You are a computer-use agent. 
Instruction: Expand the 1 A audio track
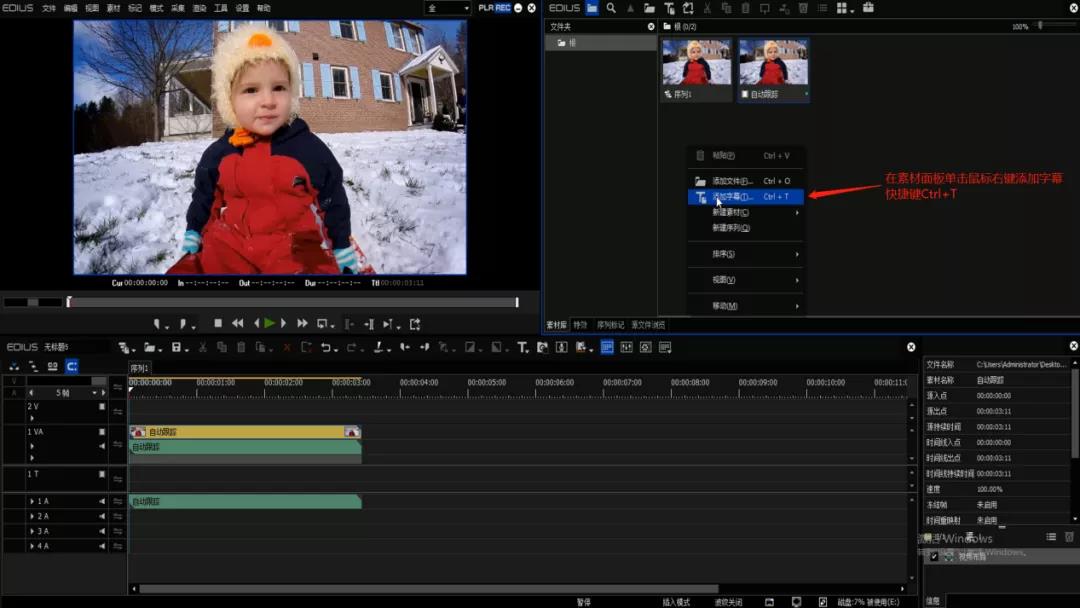(32, 501)
